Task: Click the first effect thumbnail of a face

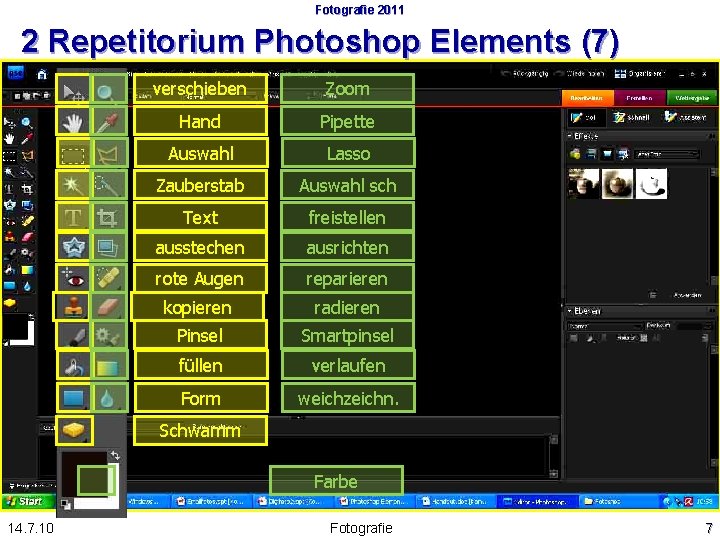Action: [584, 184]
